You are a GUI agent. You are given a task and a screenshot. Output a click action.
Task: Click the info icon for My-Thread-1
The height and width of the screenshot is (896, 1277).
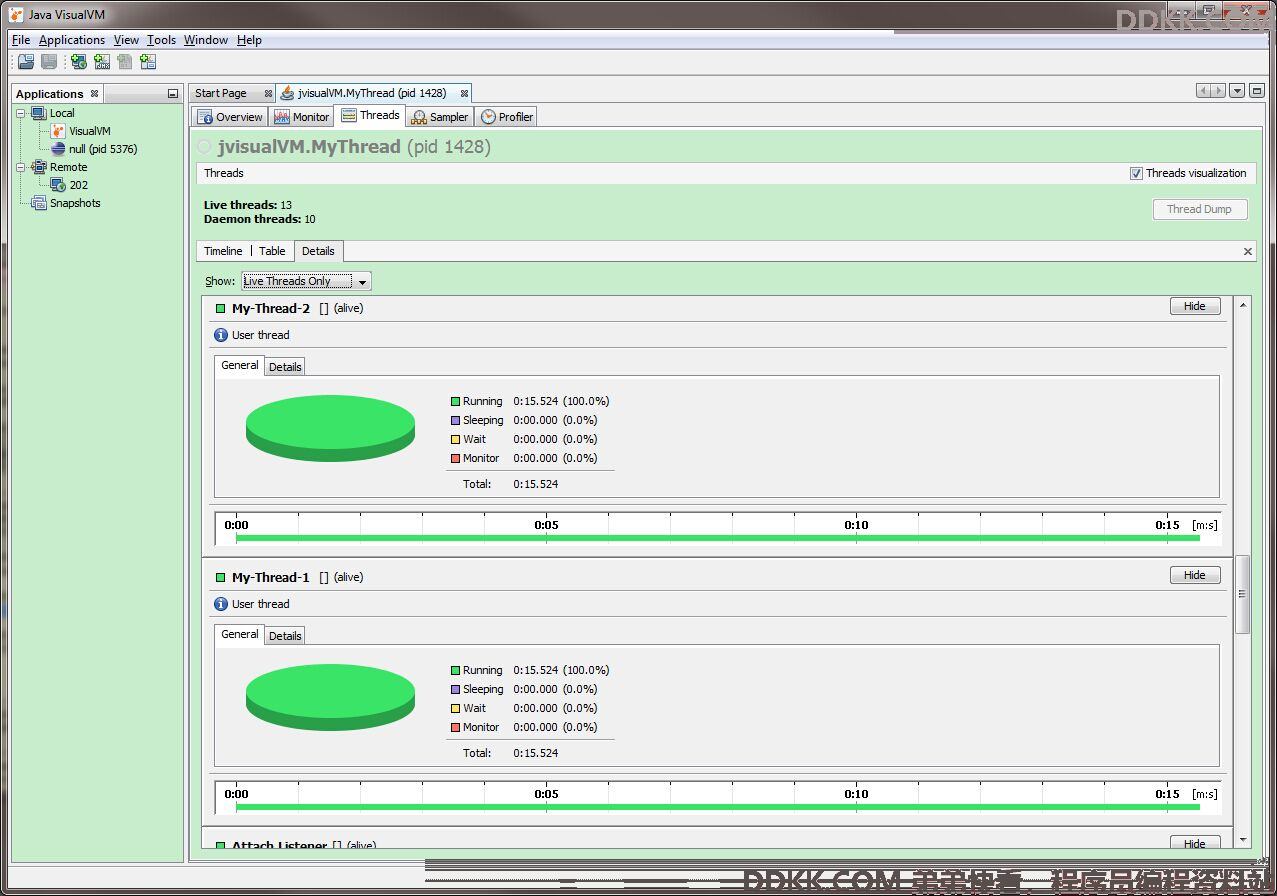coord(221,604)
